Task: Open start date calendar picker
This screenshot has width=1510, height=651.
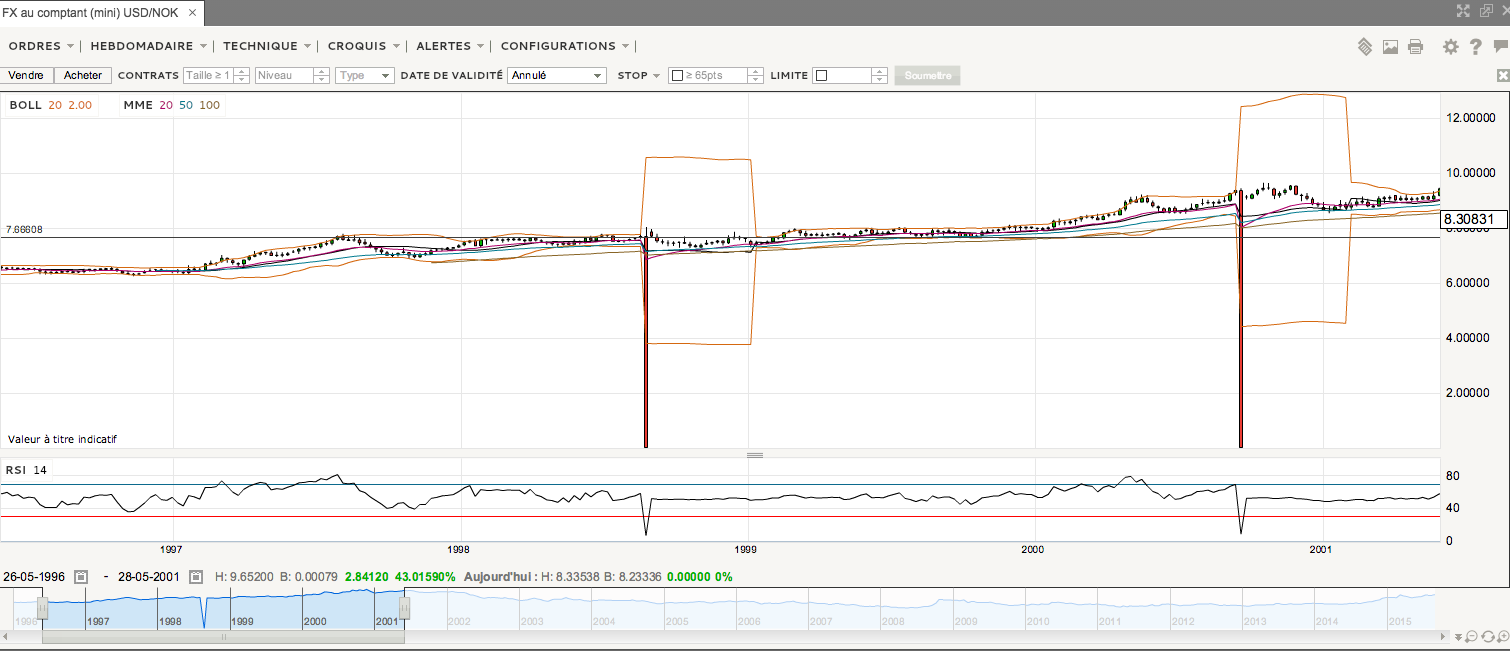Action: pos(81,577)
